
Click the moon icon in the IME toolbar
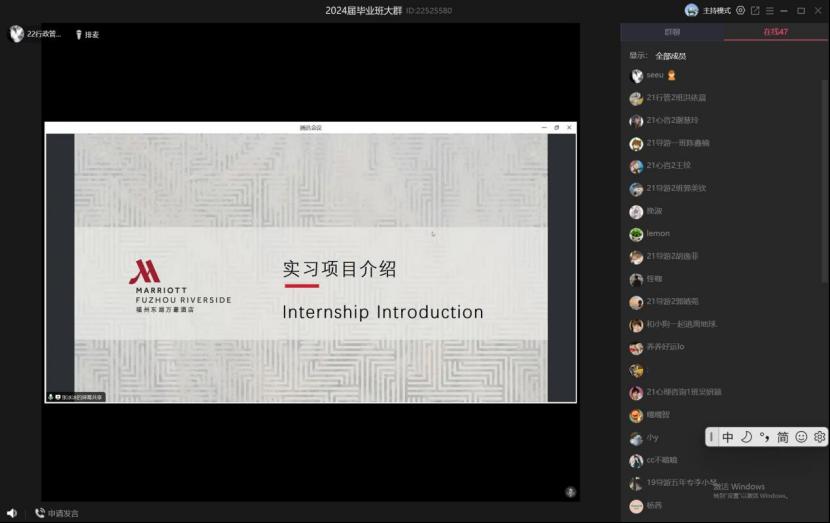[746, 437]
